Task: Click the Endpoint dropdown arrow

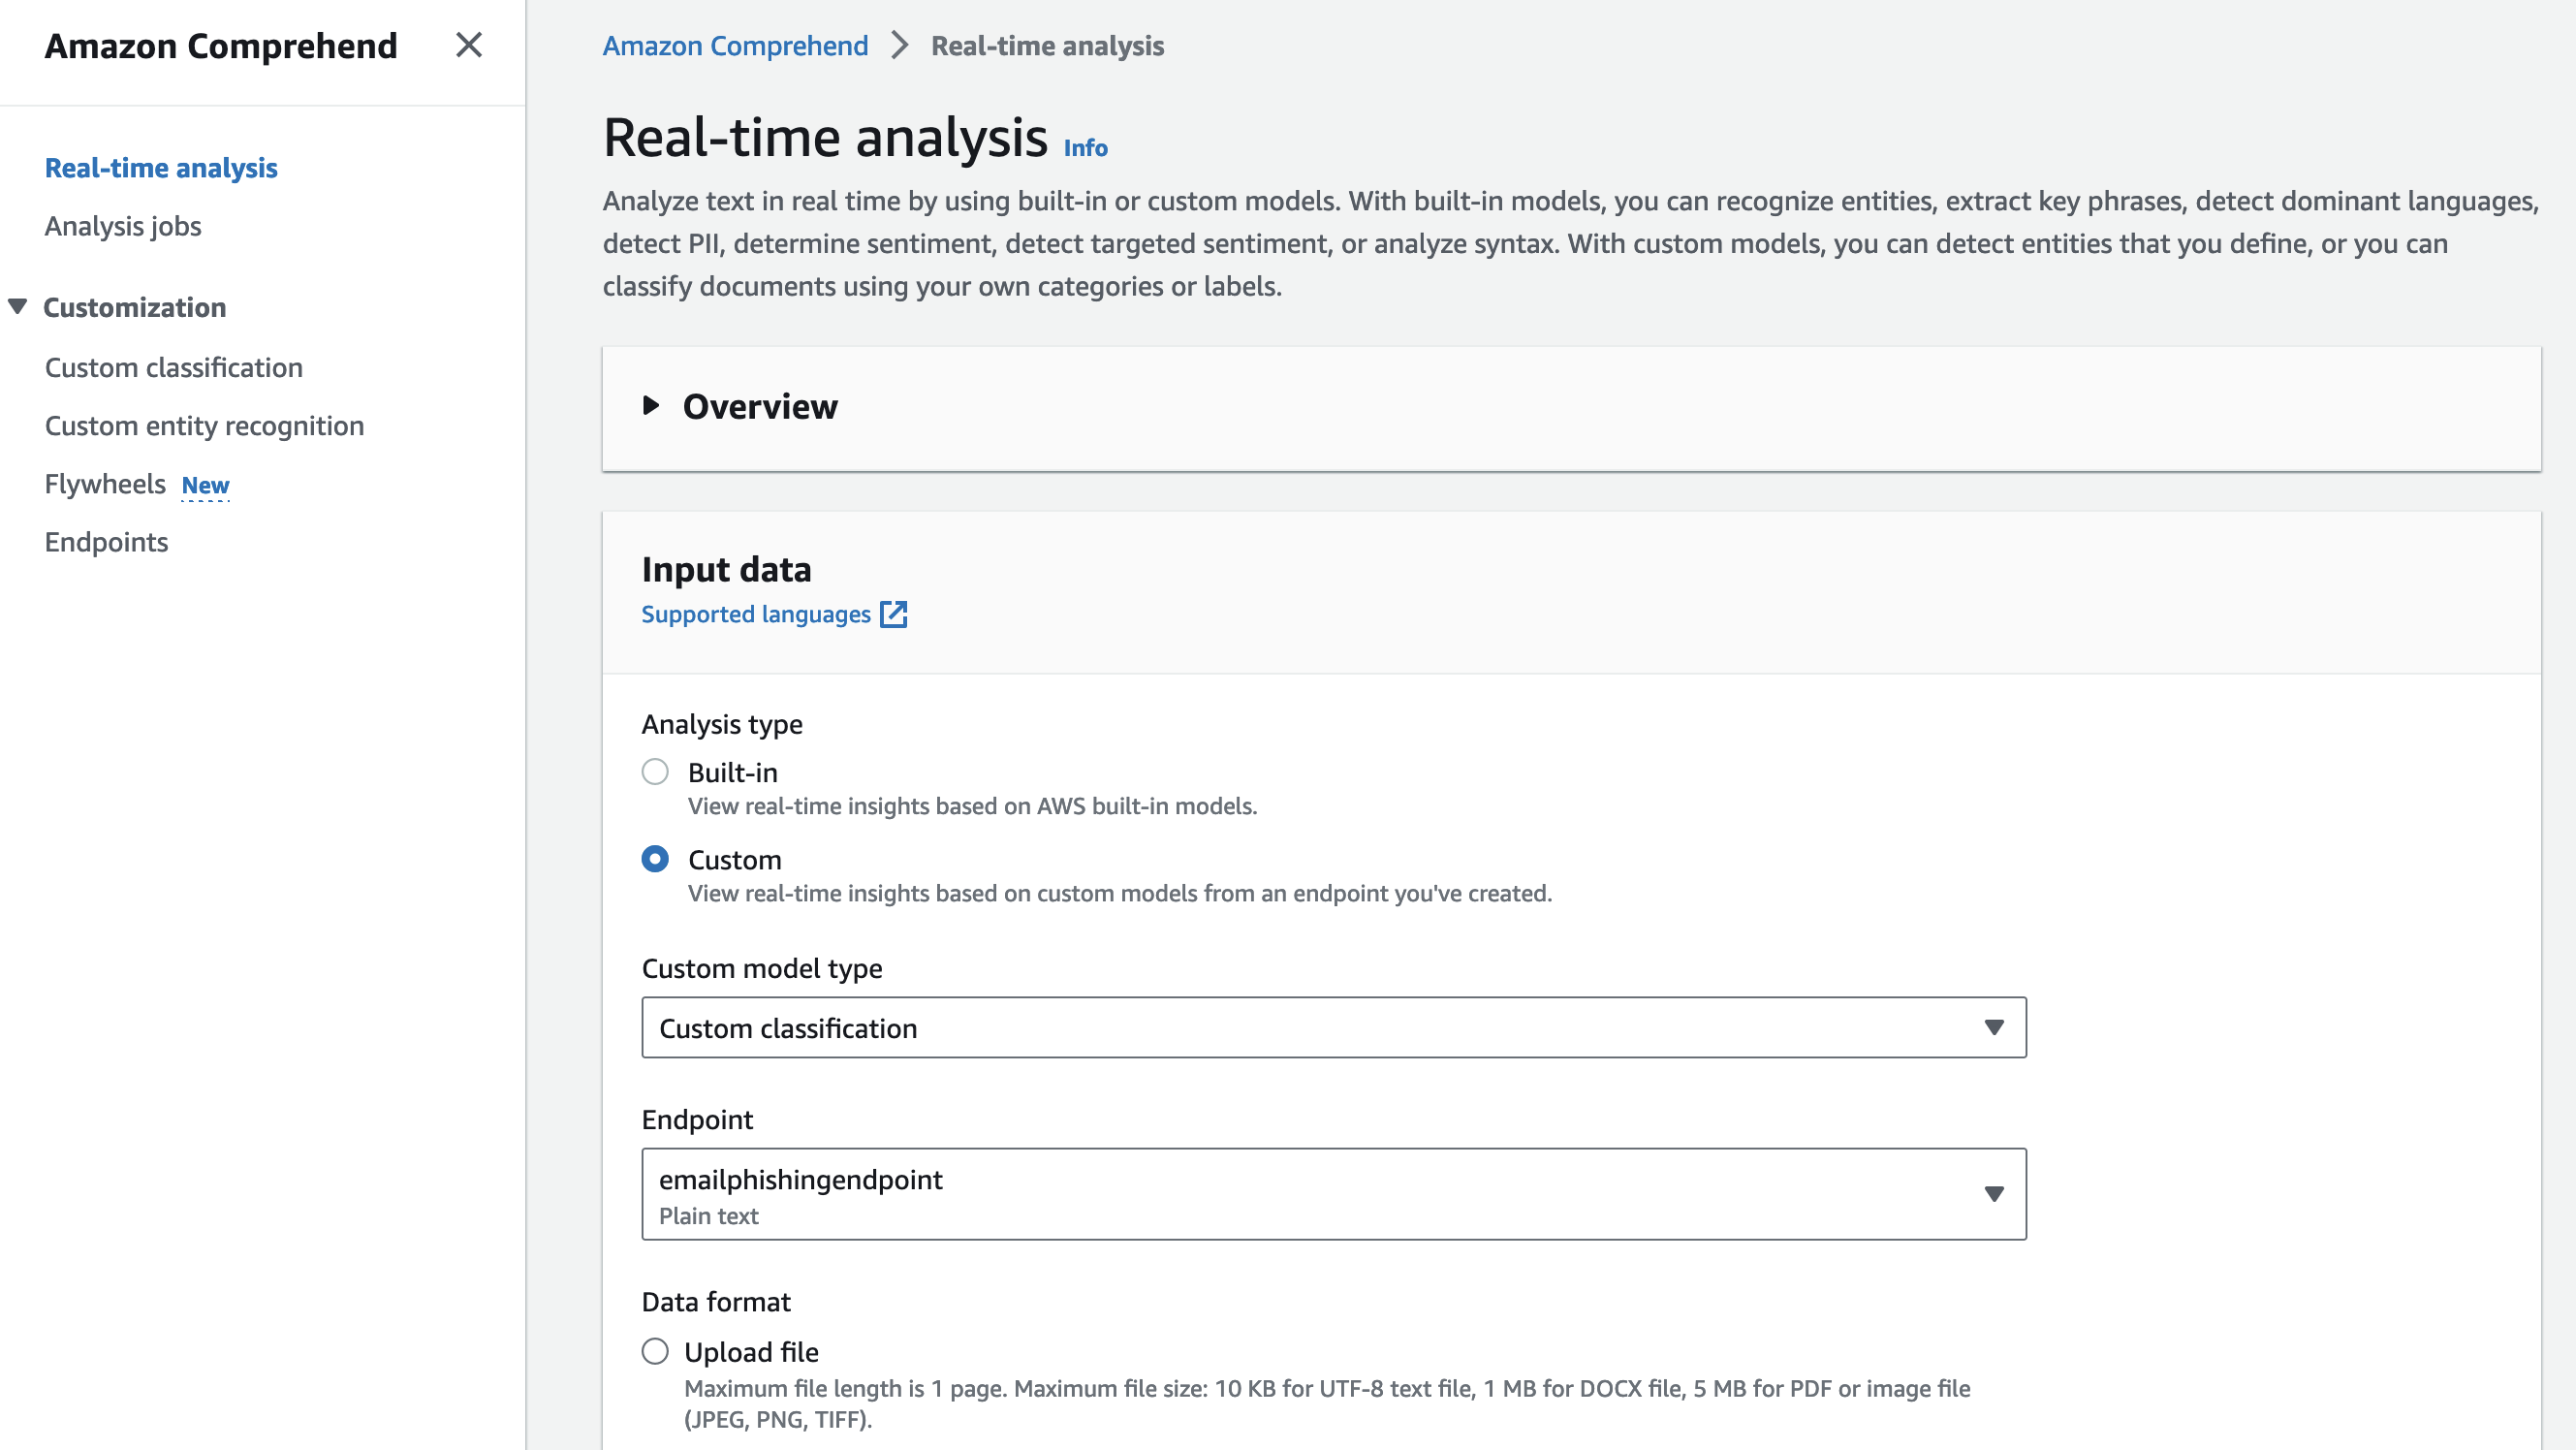Action: coord(1993,1193)
